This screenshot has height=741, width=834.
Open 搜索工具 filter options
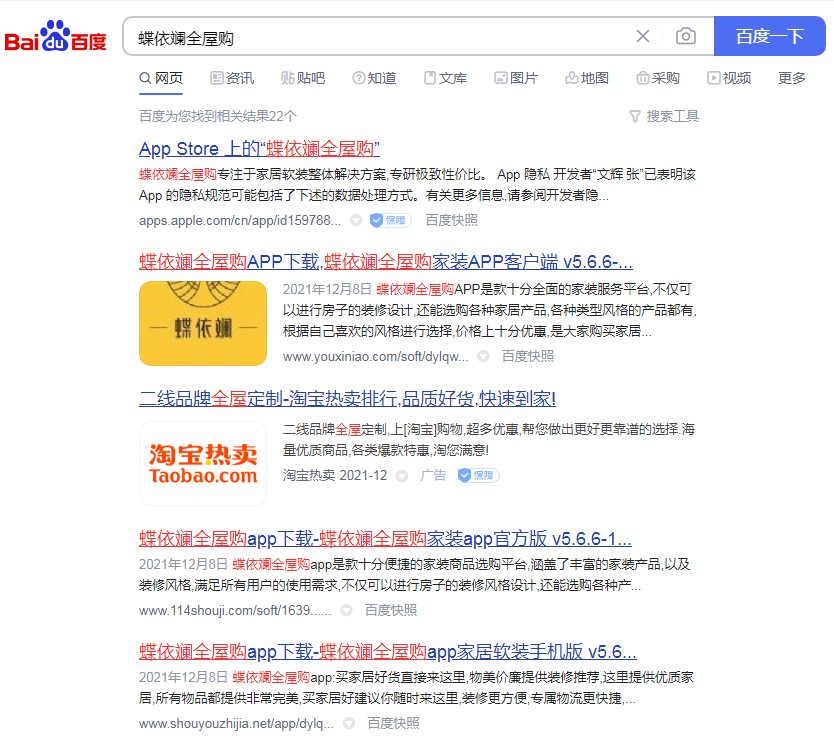pos(664,116)
